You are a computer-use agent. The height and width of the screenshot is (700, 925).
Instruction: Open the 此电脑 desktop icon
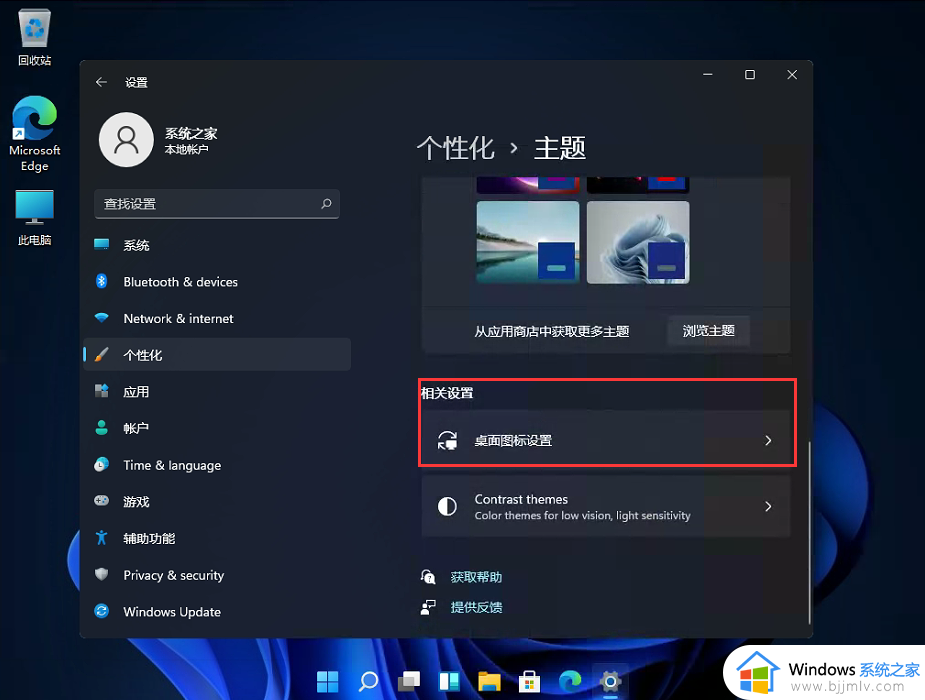click(34, 218)
